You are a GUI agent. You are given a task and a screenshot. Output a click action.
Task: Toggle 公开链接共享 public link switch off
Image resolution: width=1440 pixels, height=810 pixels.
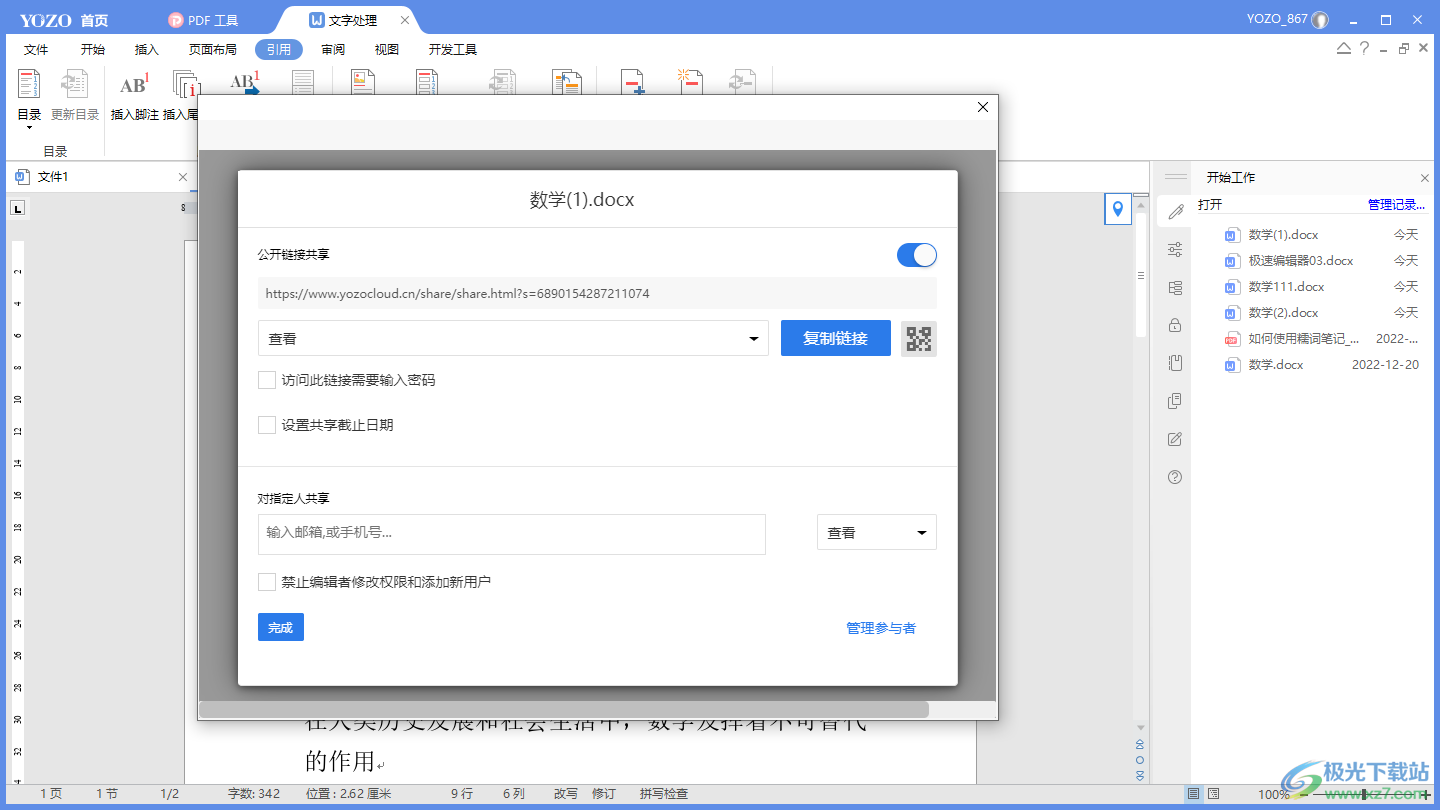pos(917,255)
